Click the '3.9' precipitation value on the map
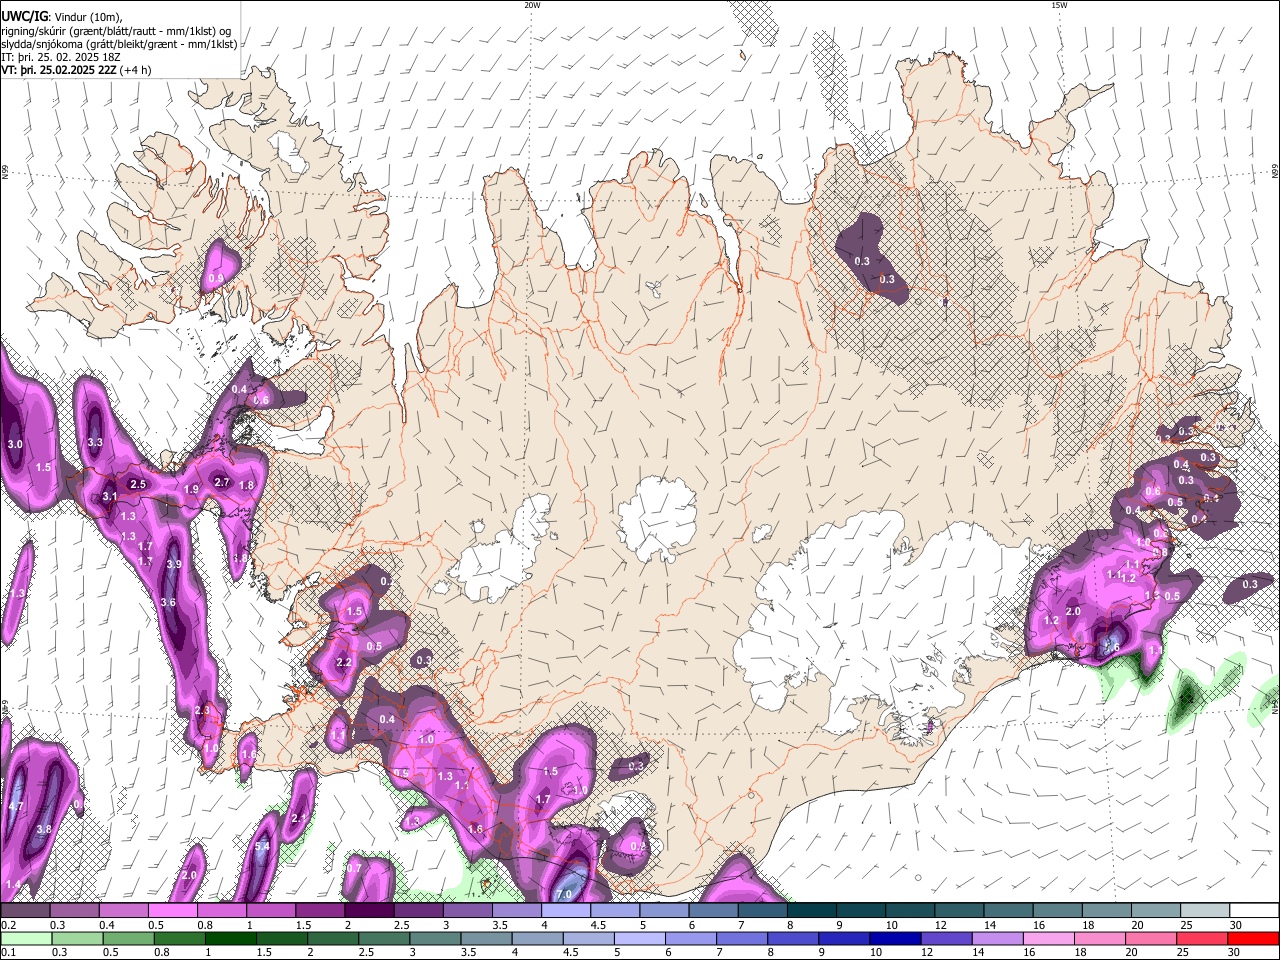The width and height of the screenshot is (1280, 960). tap(174, 565)
